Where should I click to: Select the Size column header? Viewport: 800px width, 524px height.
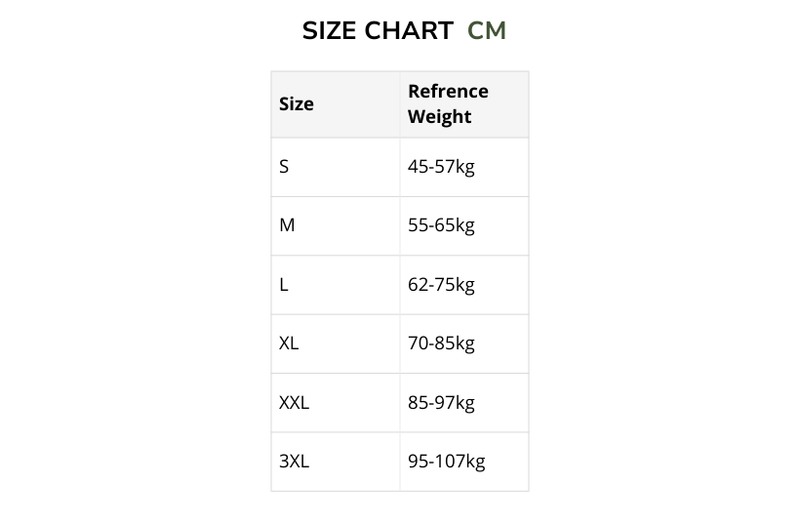pyautogui.click(x=296, y=104)
